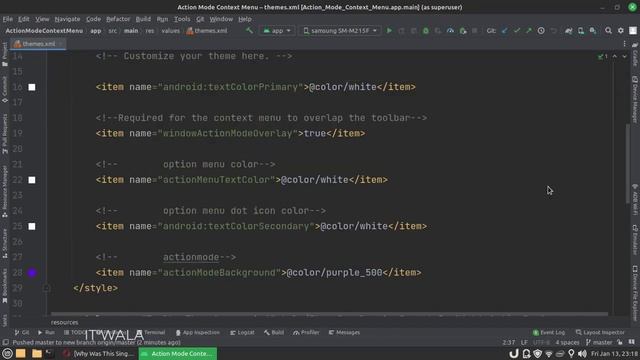Click the system menu launcher icon
Viewport: 640px width, 360px height.
(7, 353)
